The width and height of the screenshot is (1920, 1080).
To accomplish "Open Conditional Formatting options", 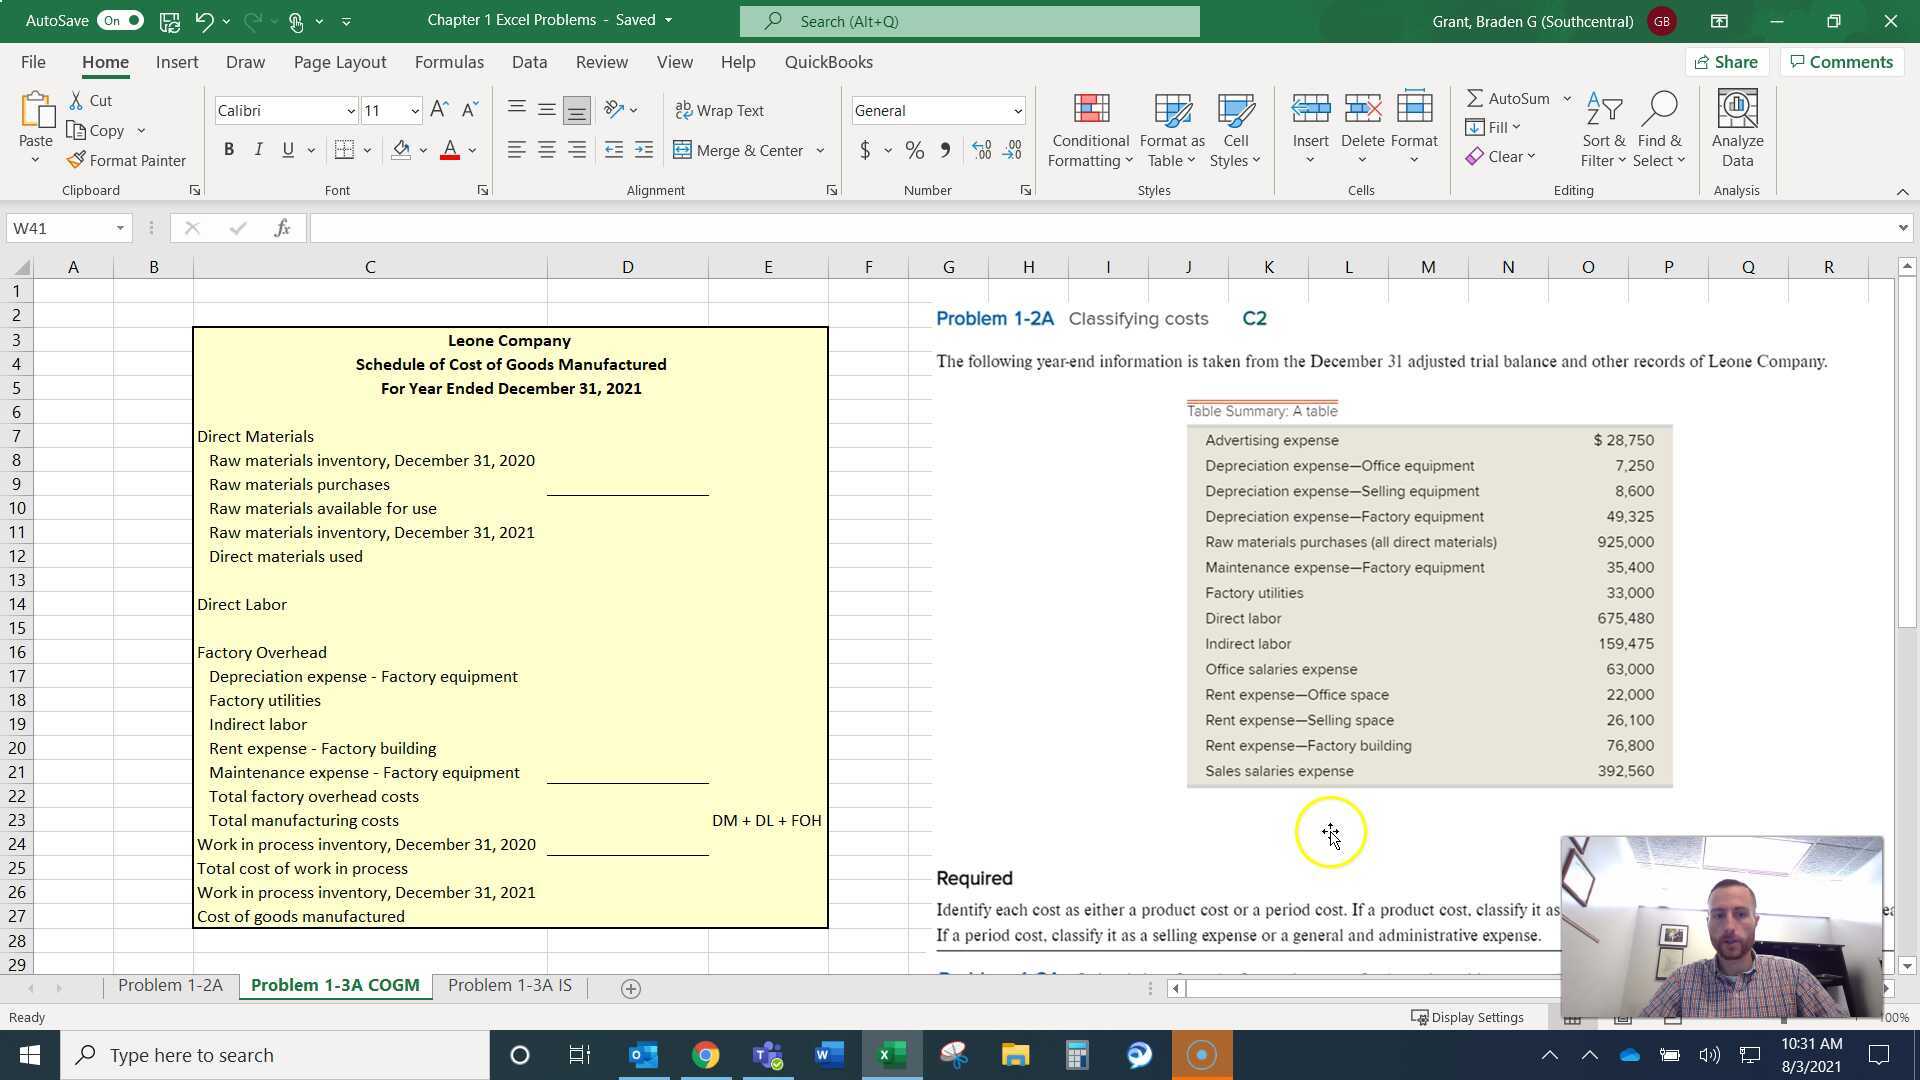I will [x=1089, y=128].
